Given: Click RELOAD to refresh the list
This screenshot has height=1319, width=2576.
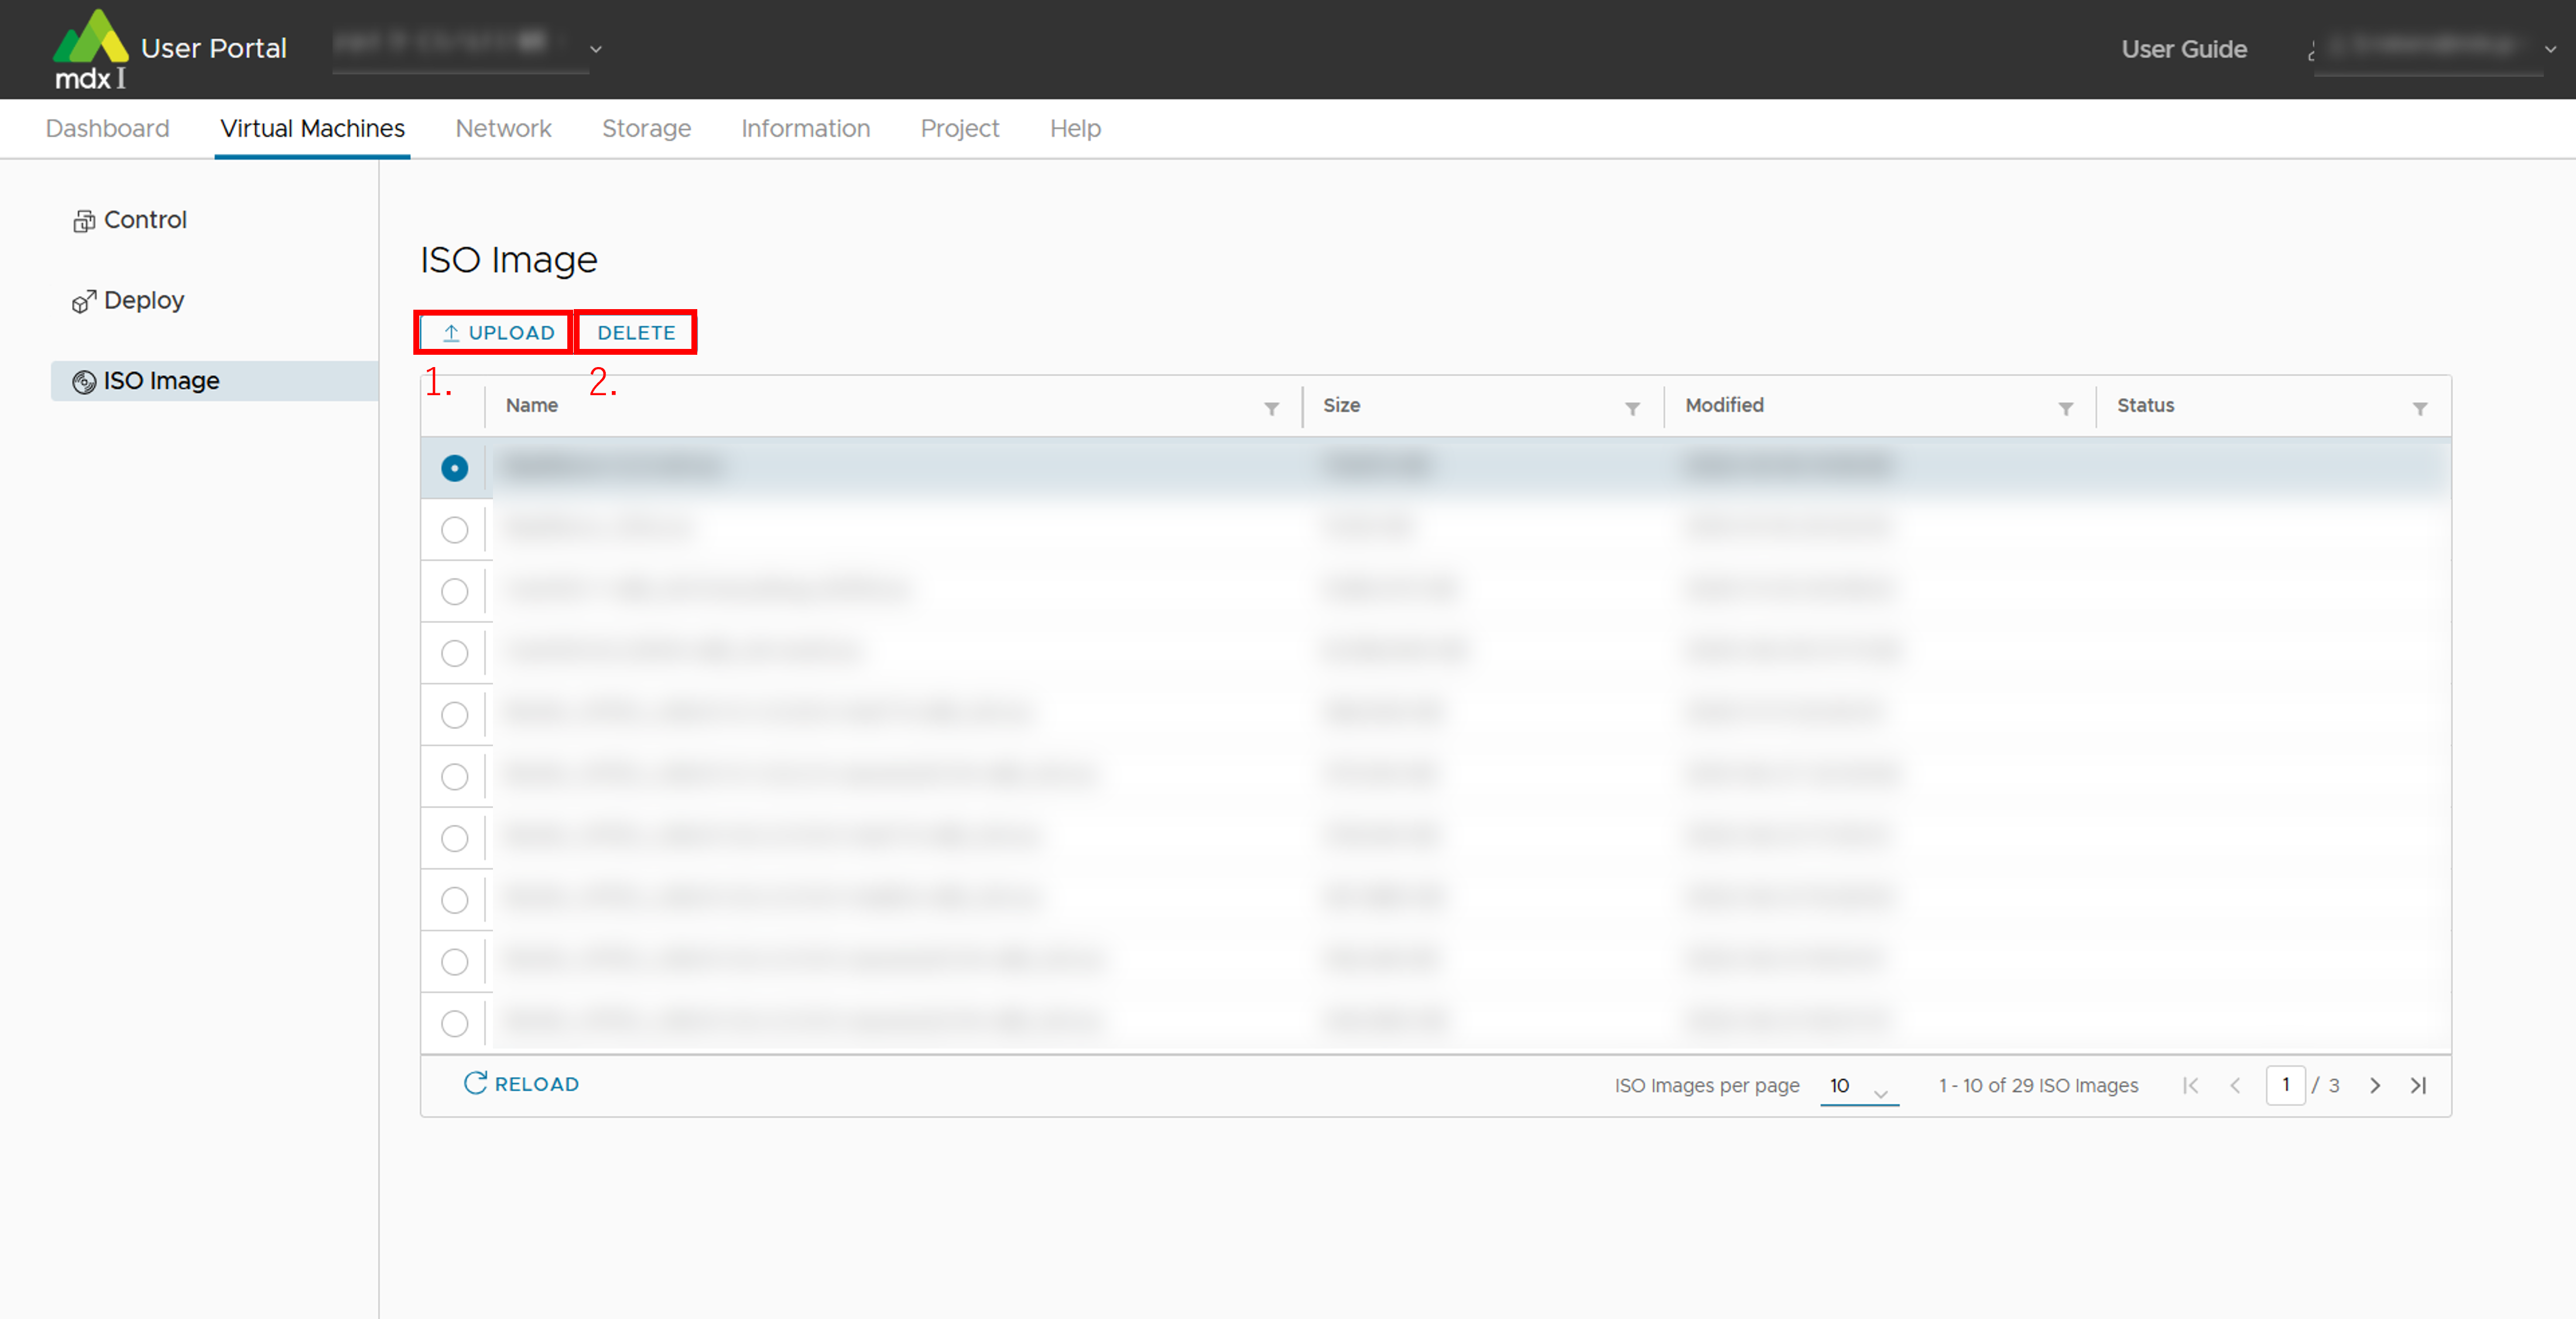Looking at the screenshot, I should click(x=521, y=1084).
